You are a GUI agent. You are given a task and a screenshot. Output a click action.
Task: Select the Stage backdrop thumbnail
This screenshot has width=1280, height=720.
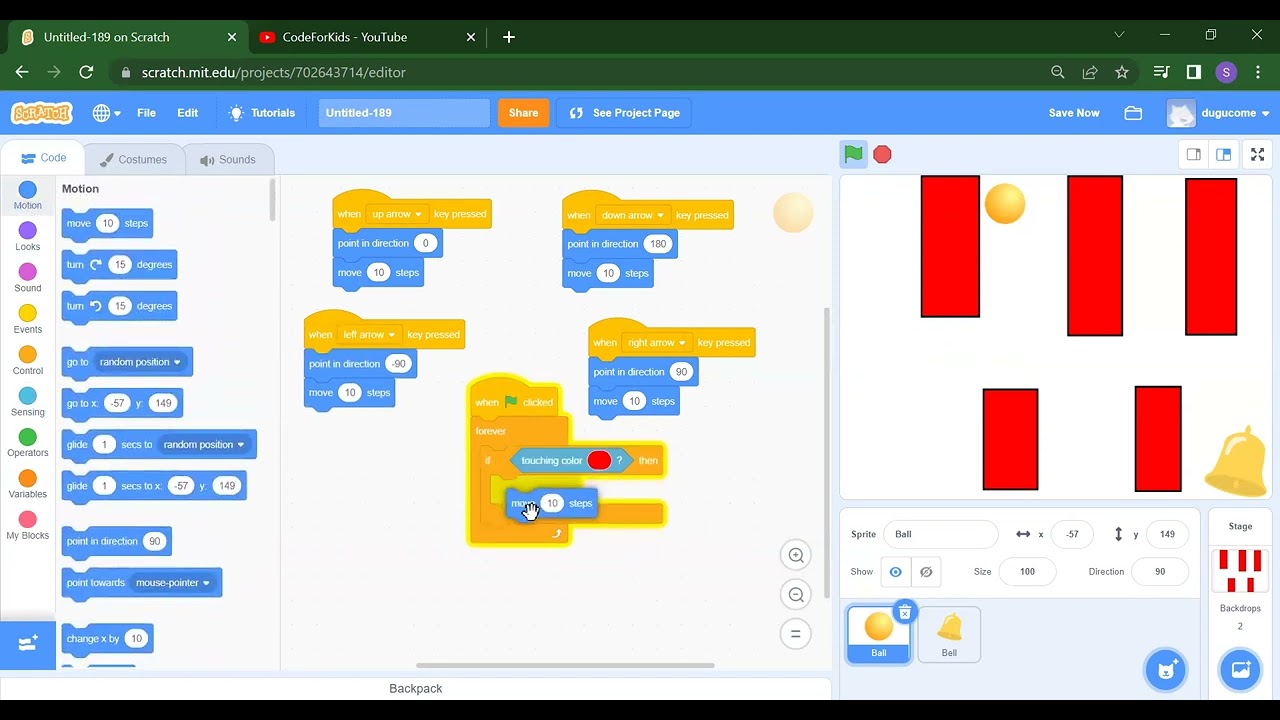tap(1240, 570)
